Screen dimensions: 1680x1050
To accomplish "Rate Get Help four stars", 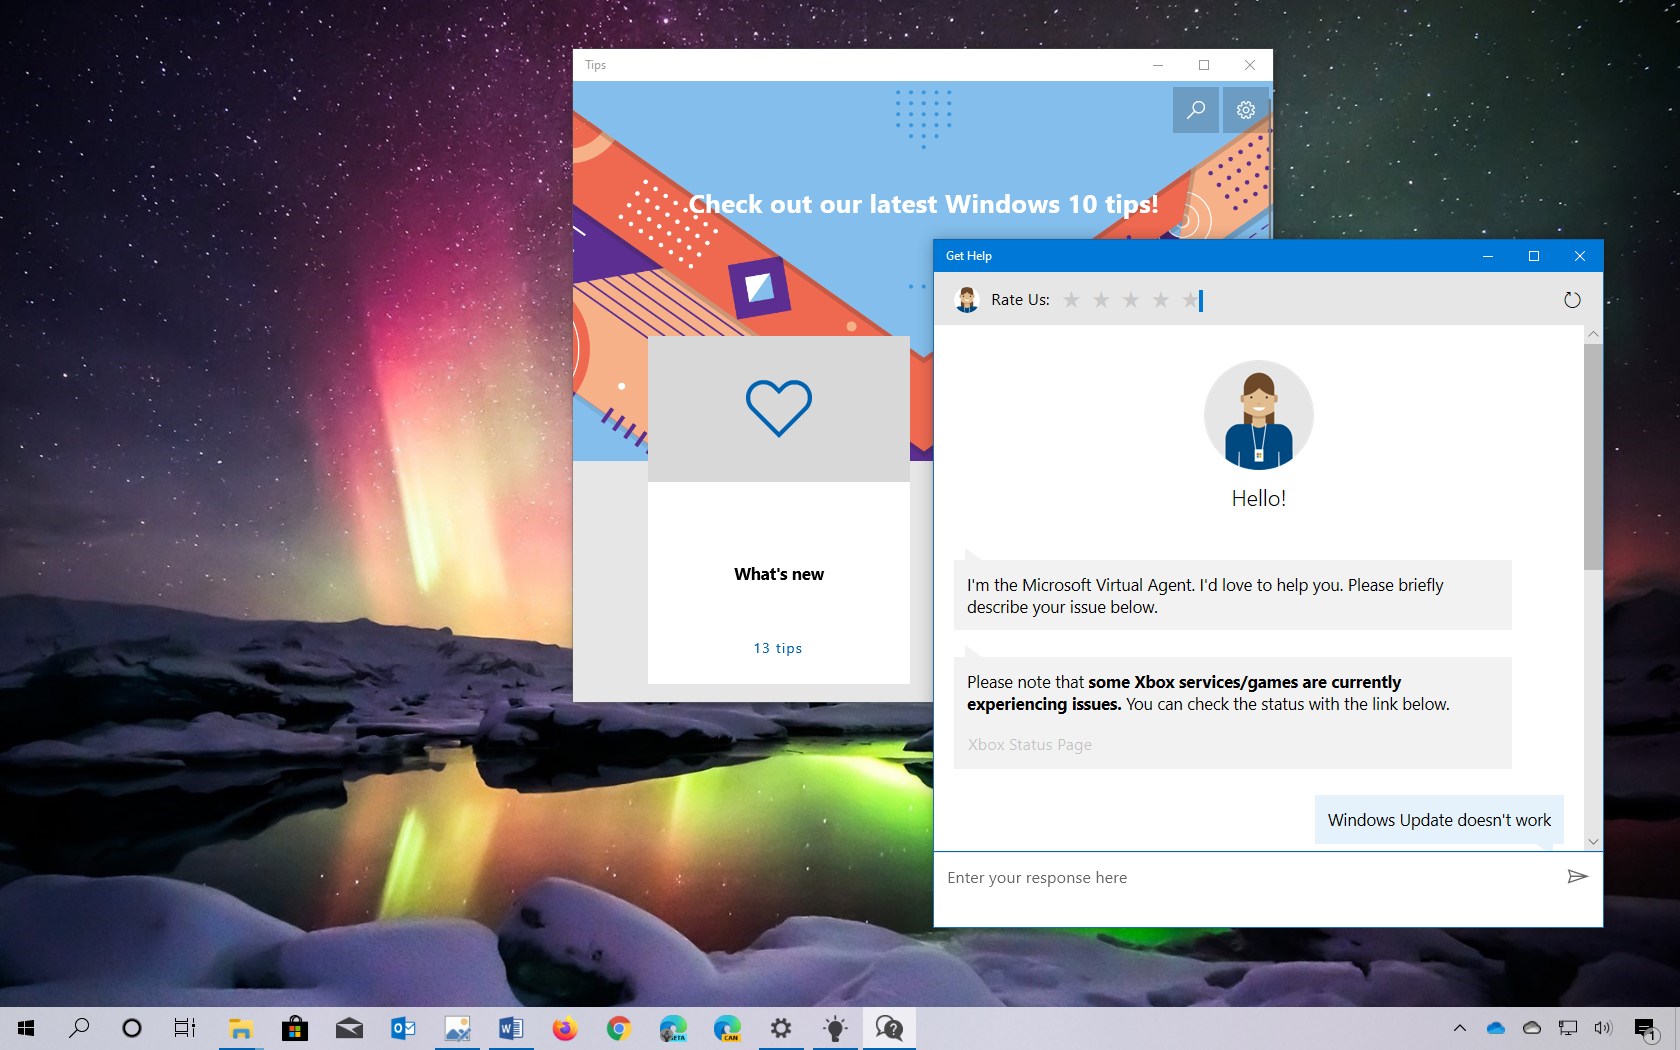I will tap(1161, 300).
